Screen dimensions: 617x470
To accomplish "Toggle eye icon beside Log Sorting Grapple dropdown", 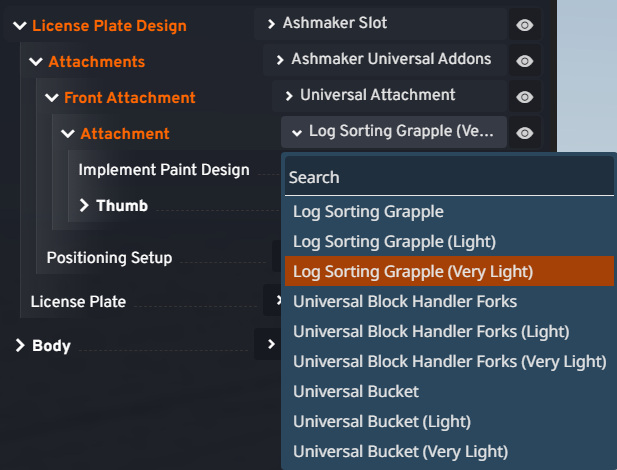I will coord(524,133).
